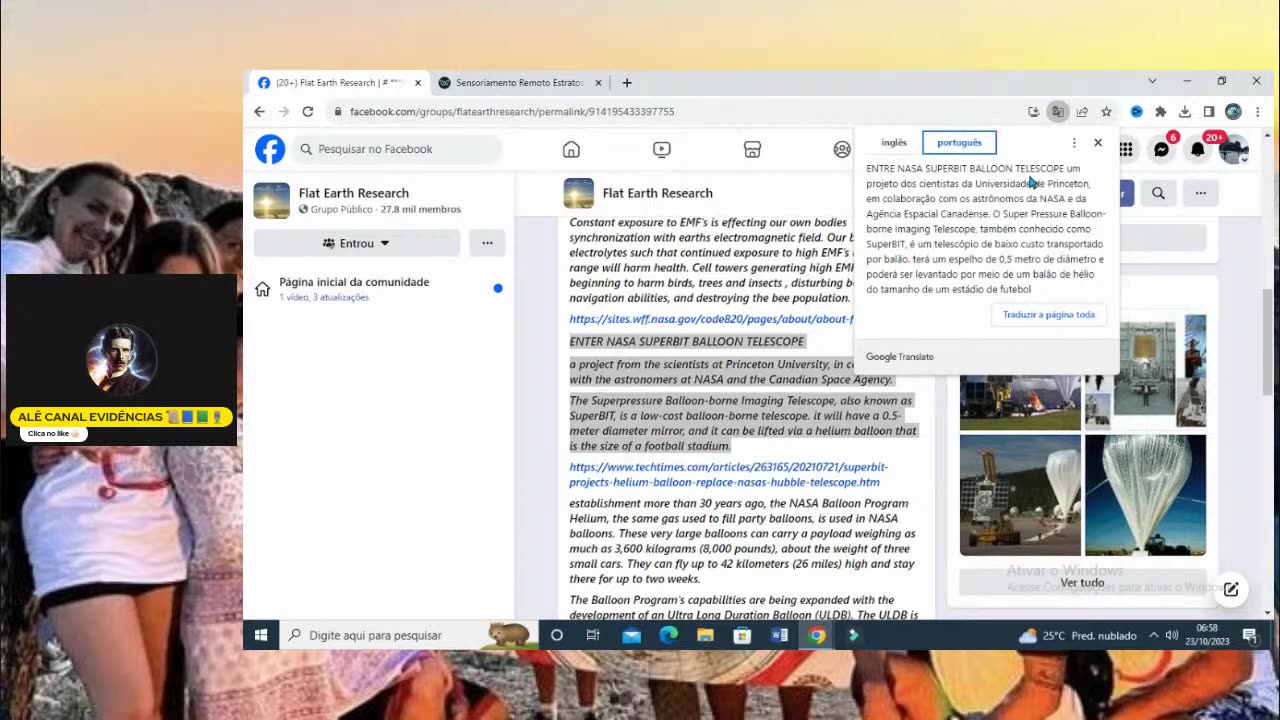This screenshot has width=1280, height=720.
Task: Open sidebar three-dot options next to Entrou
Action: 487,243
